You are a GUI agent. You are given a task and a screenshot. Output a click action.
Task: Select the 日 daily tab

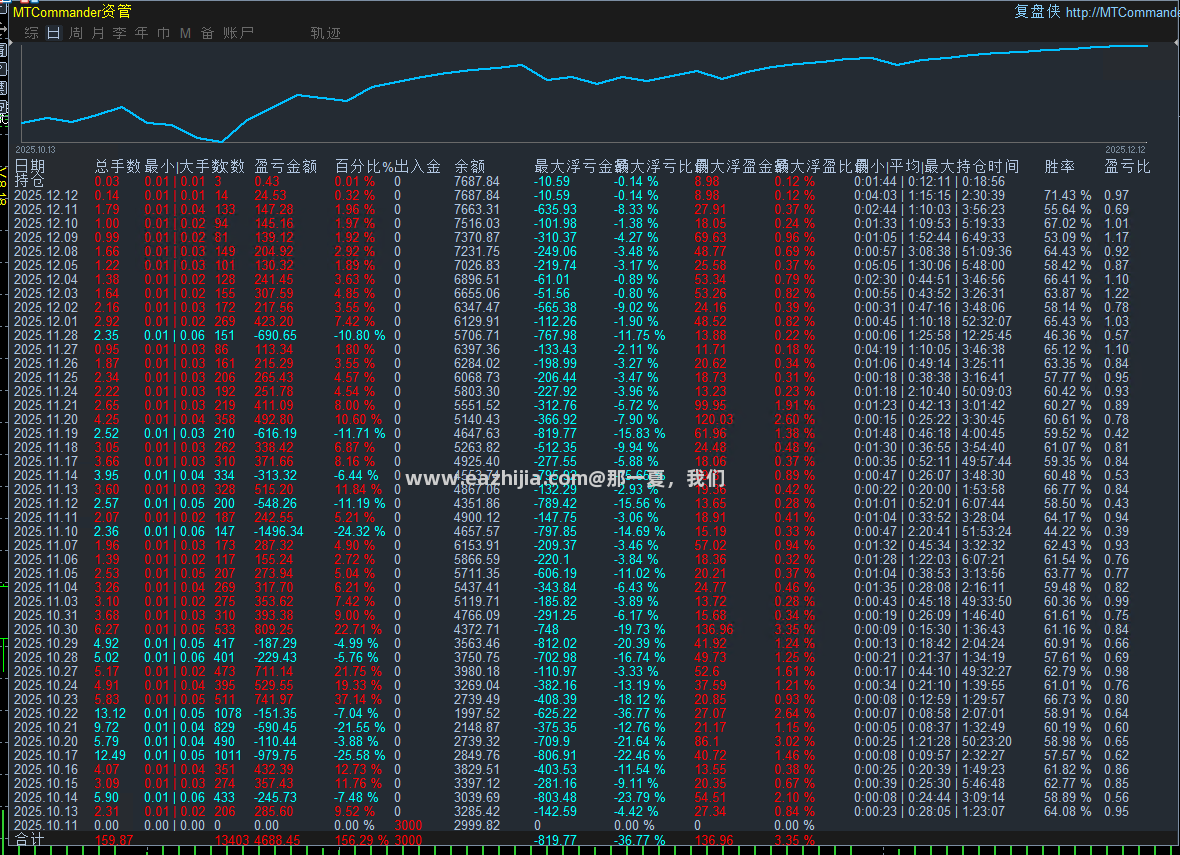coord(53,33)
